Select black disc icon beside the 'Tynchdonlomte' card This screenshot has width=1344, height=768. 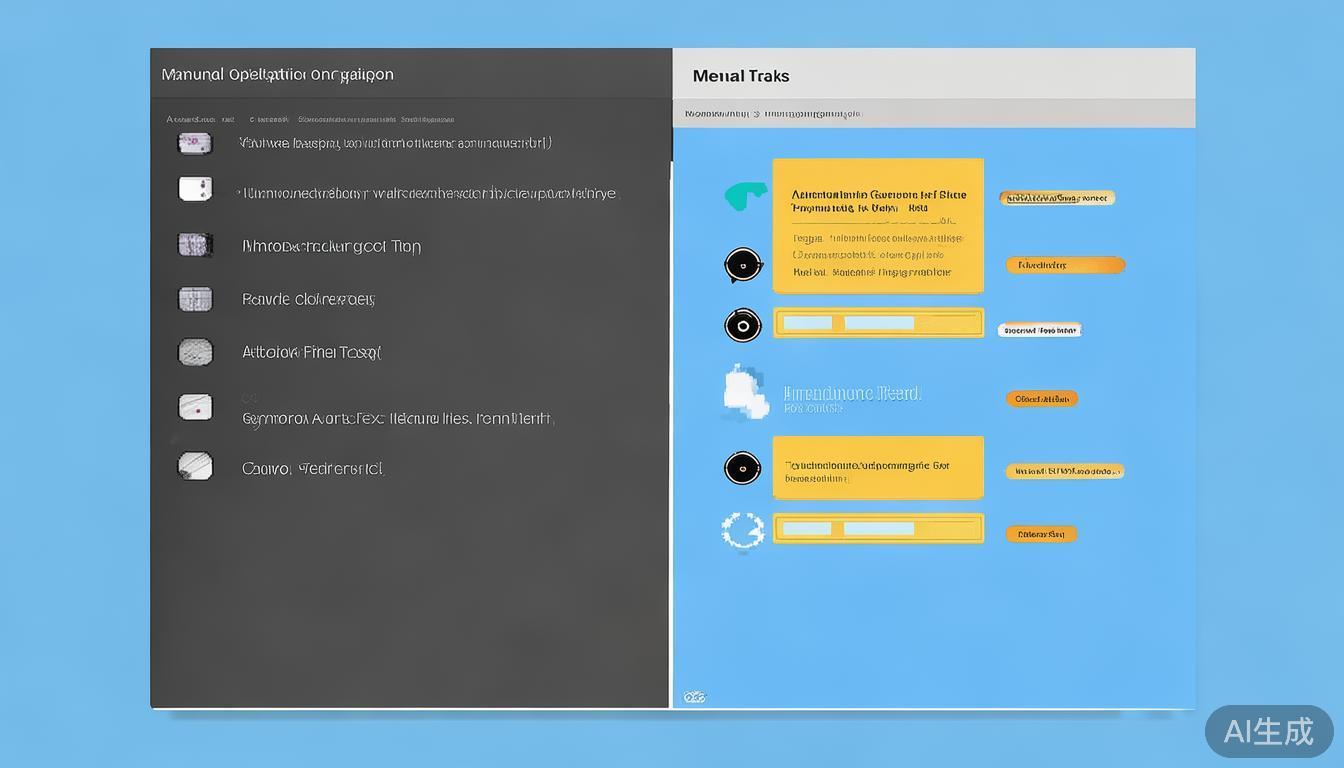point(742,468)
